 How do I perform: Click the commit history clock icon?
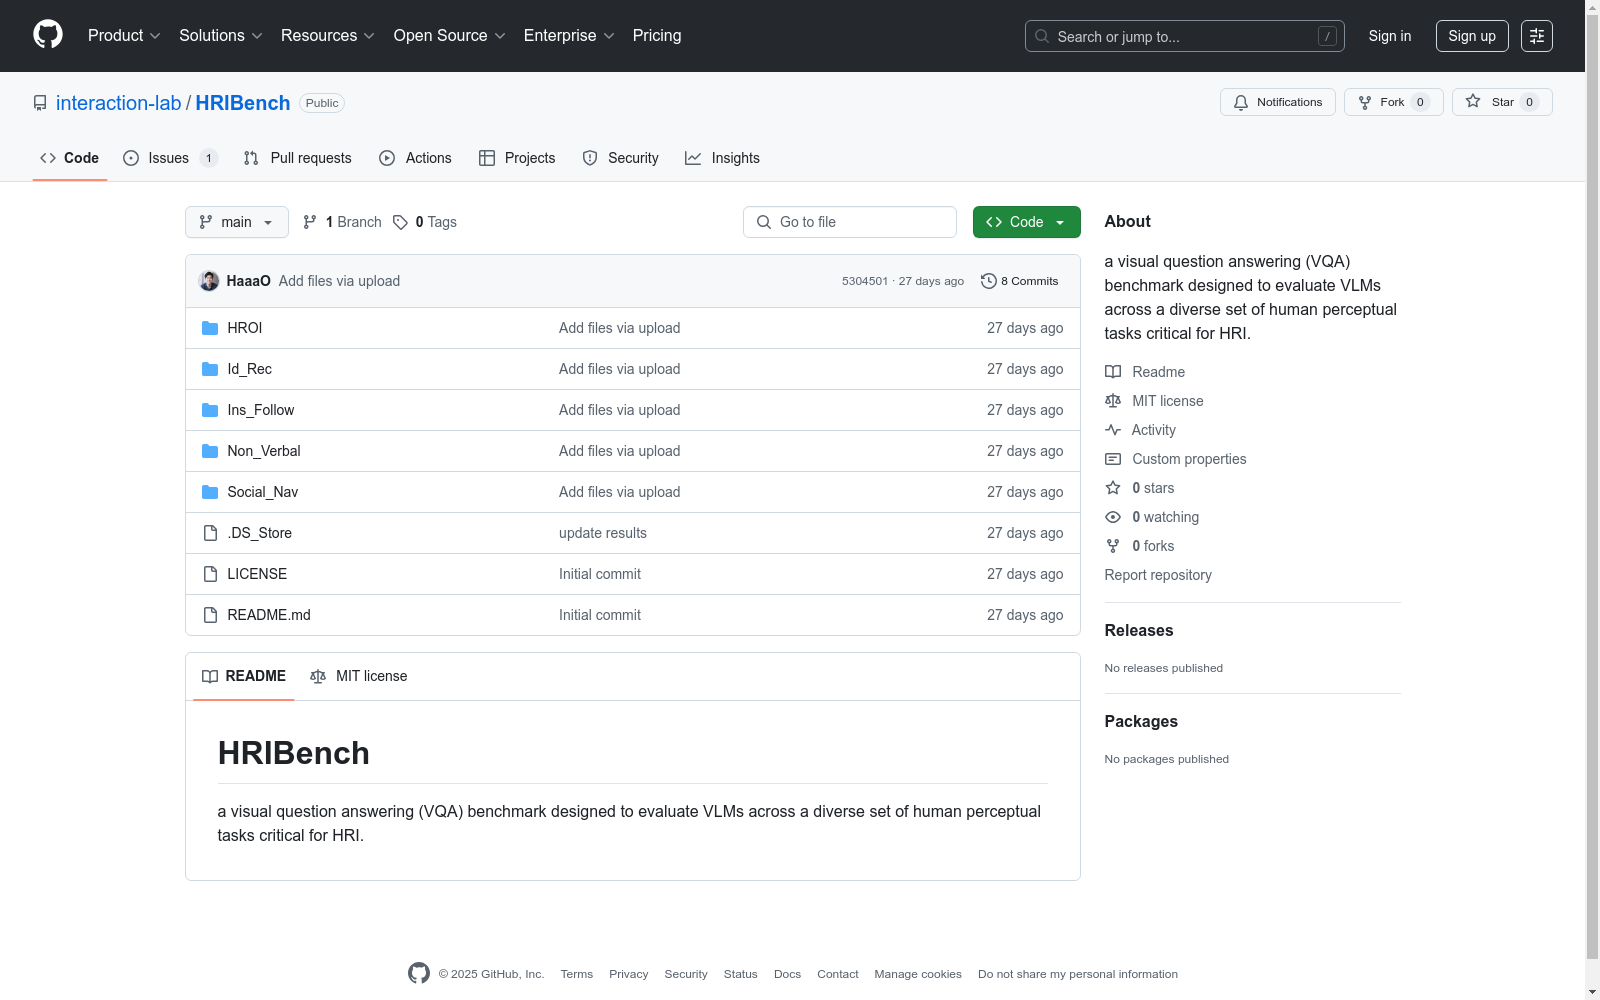[x=989, y=281]
